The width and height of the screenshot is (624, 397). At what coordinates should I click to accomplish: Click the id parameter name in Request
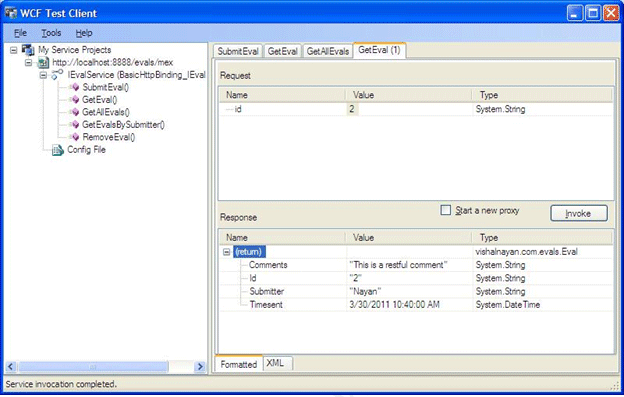point(238,109)
